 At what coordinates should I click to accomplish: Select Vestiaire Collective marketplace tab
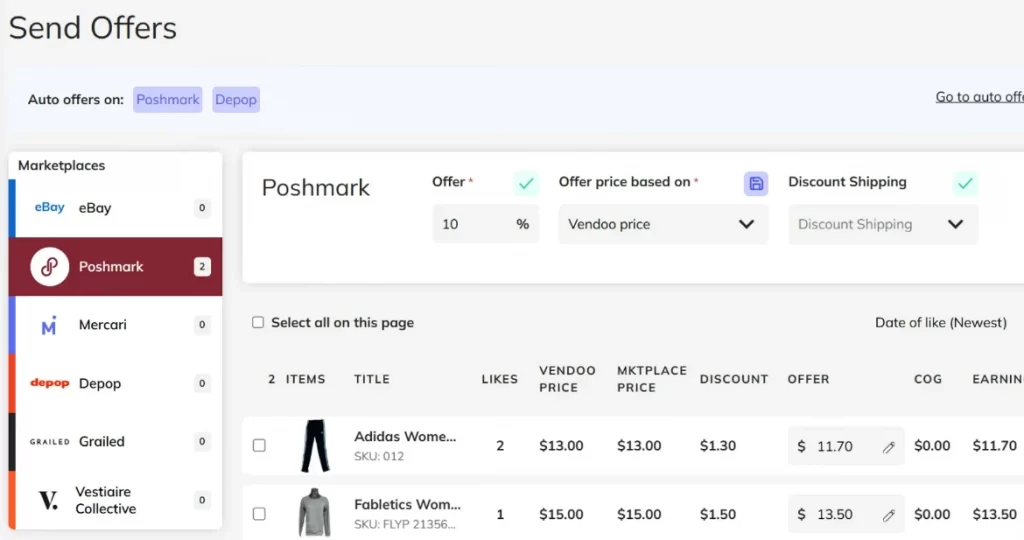116,500
